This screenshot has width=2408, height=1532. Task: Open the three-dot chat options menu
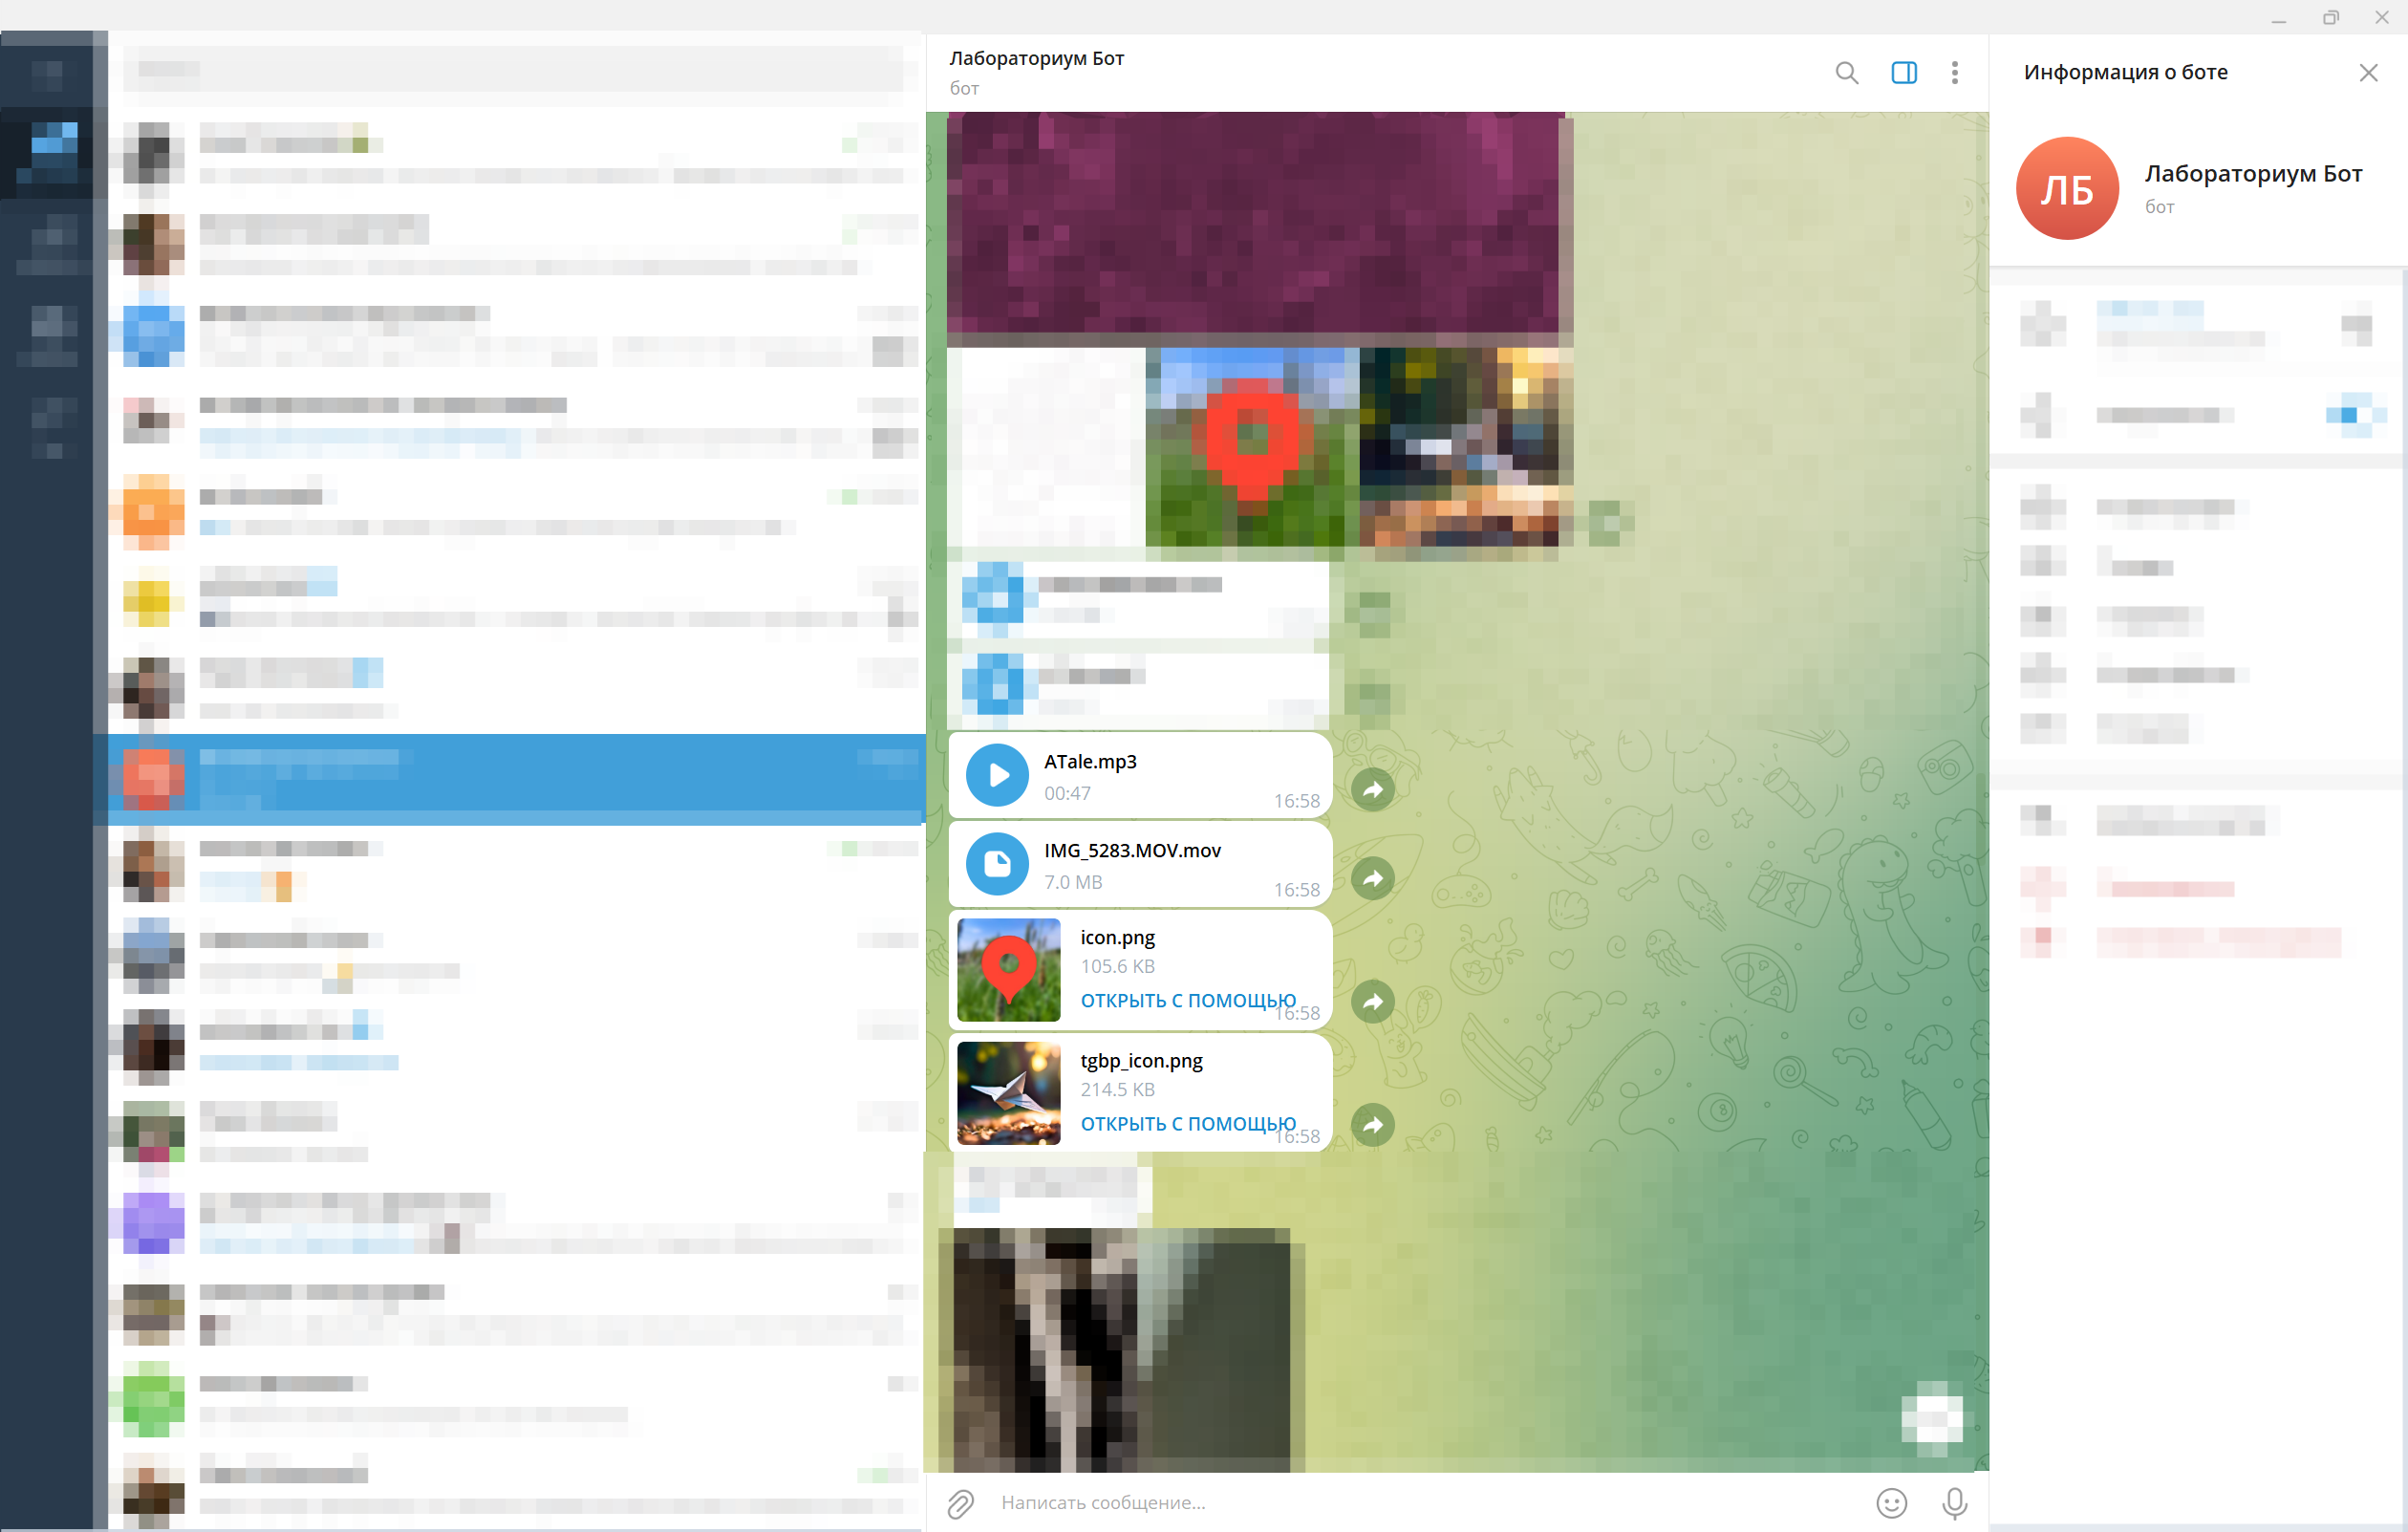pos(1954,73)
